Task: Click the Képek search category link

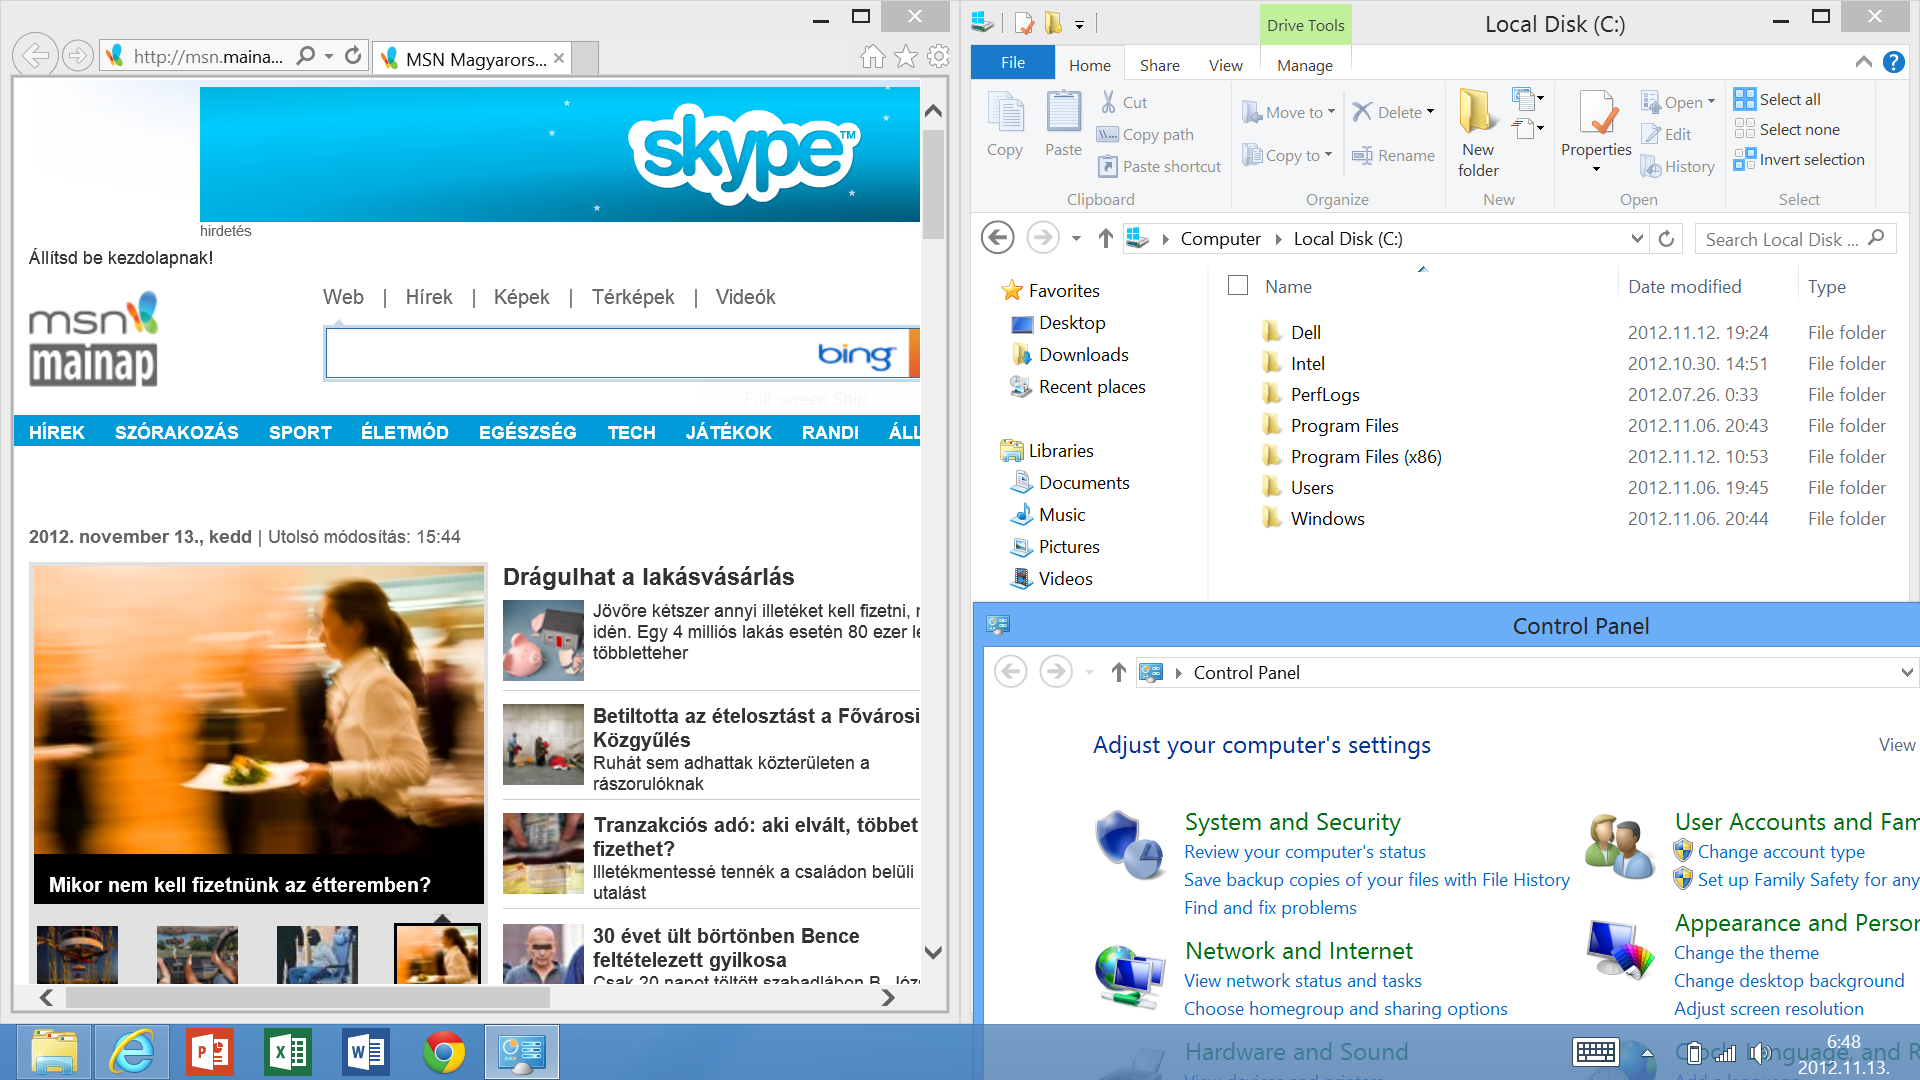Action: coord(521,297)
